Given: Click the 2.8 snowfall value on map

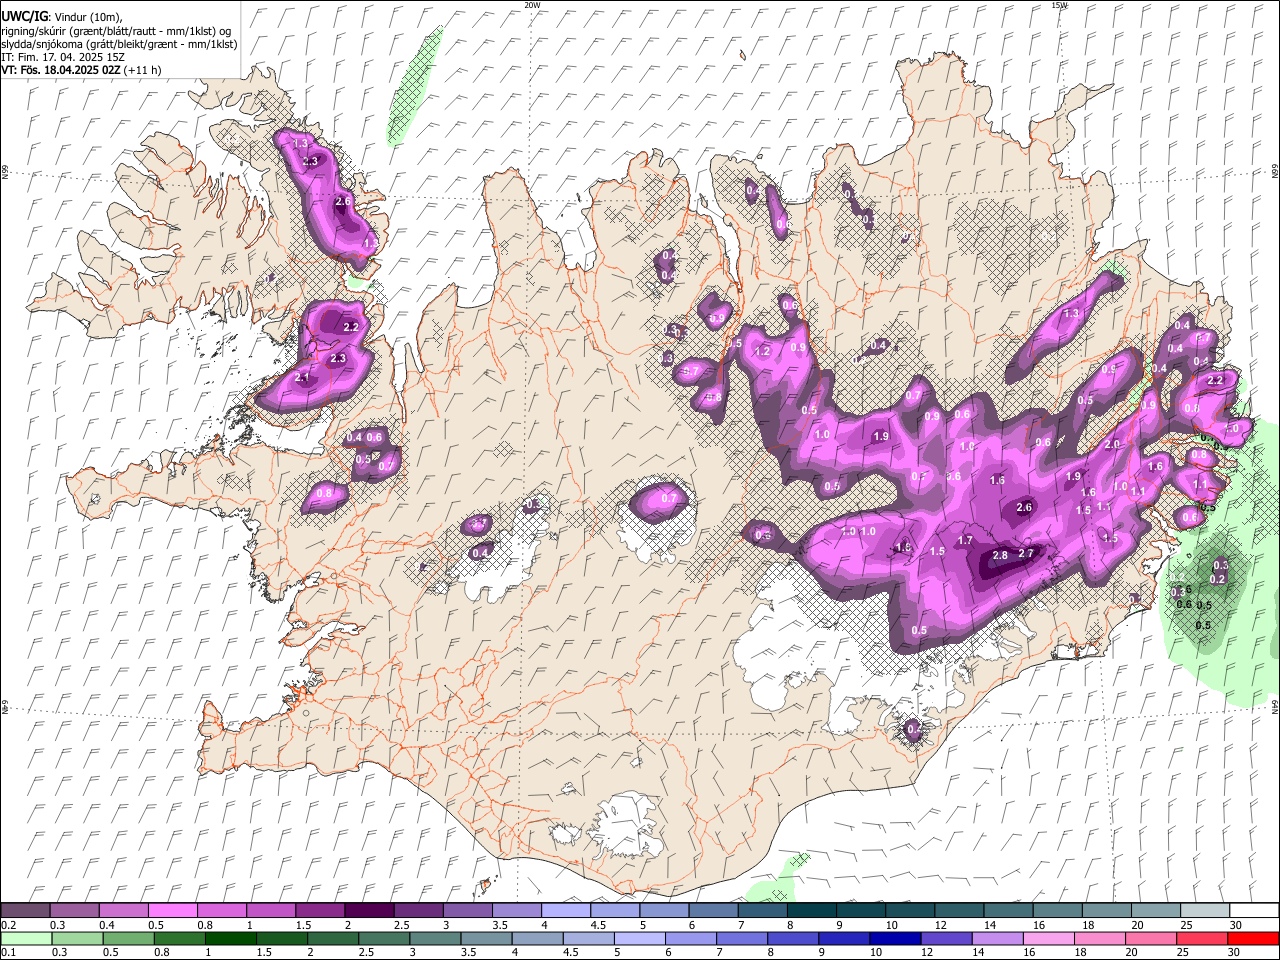Looking at the screenshot, I should click(1000, 556).
